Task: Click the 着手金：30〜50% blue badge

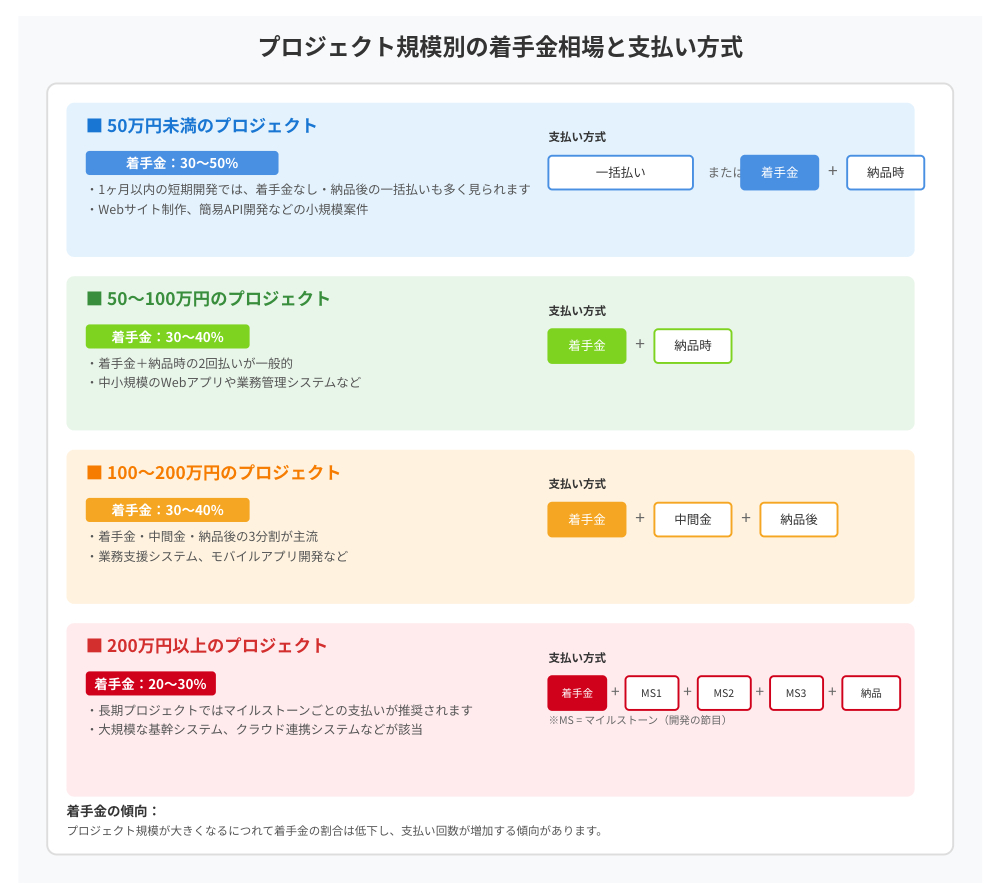Action: [x=182, y=163]
